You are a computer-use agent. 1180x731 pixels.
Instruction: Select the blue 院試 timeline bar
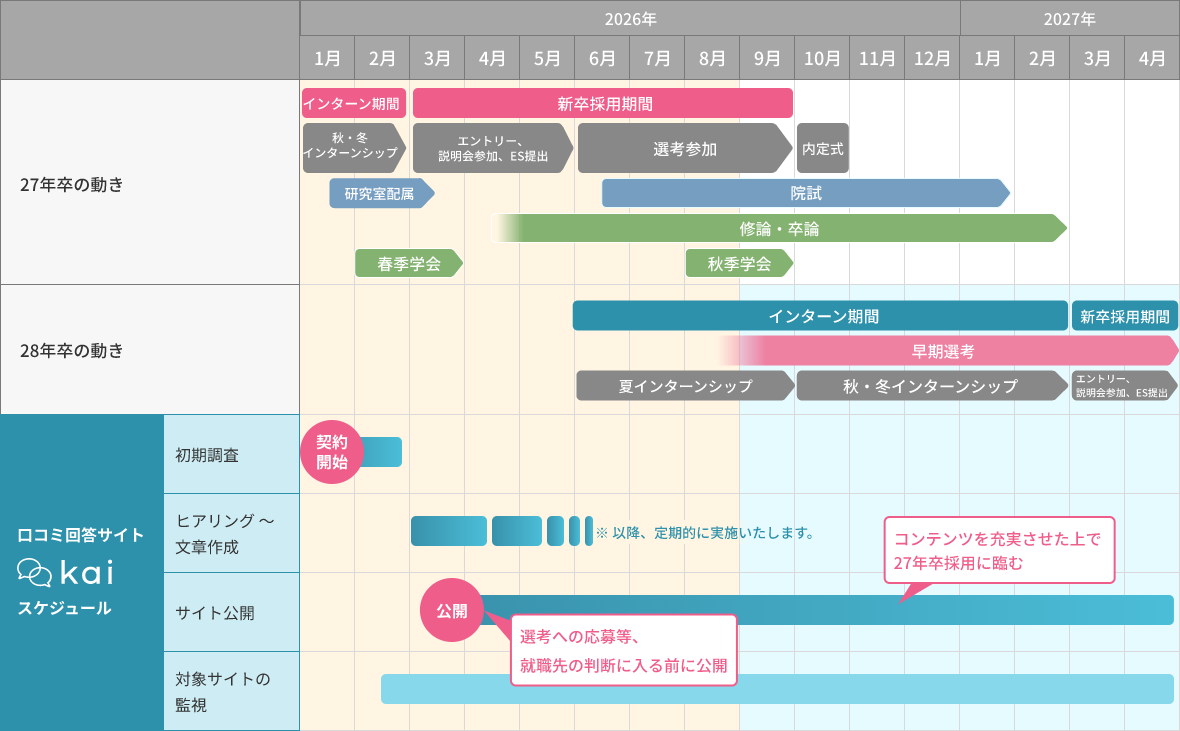(805, 193)
